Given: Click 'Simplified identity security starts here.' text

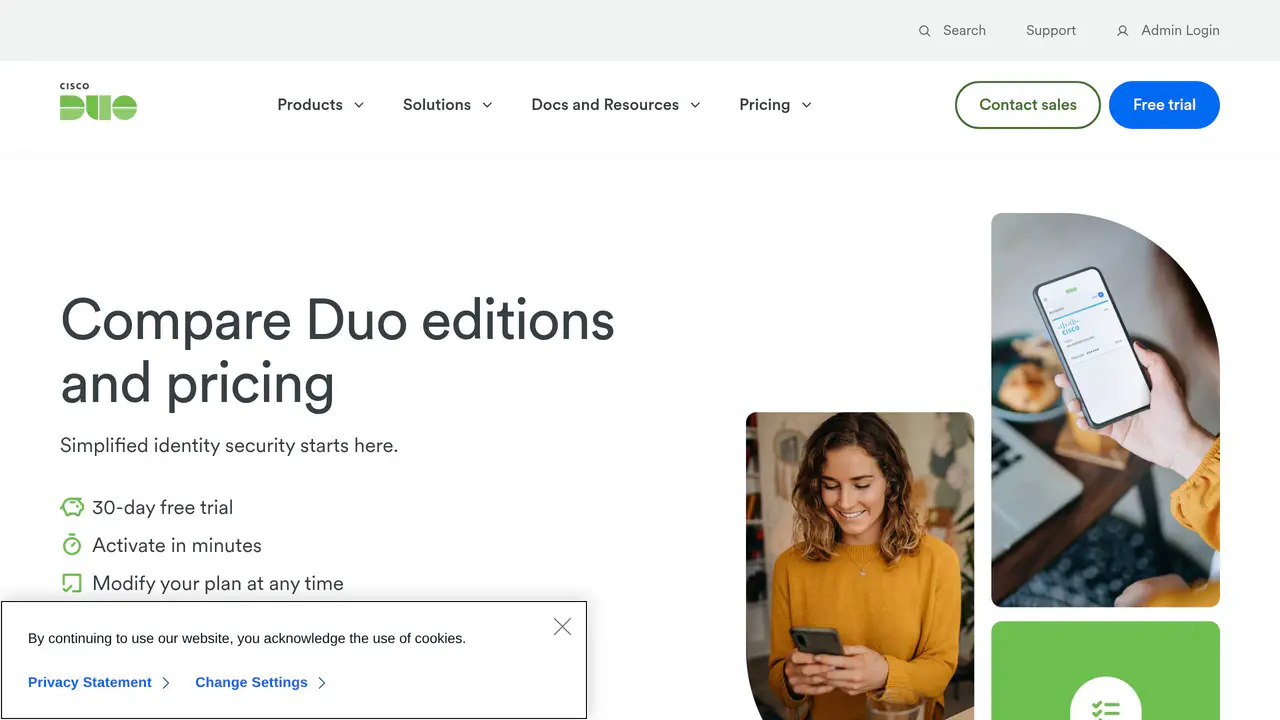Looking at the screenshot, I should pos(229,446).
